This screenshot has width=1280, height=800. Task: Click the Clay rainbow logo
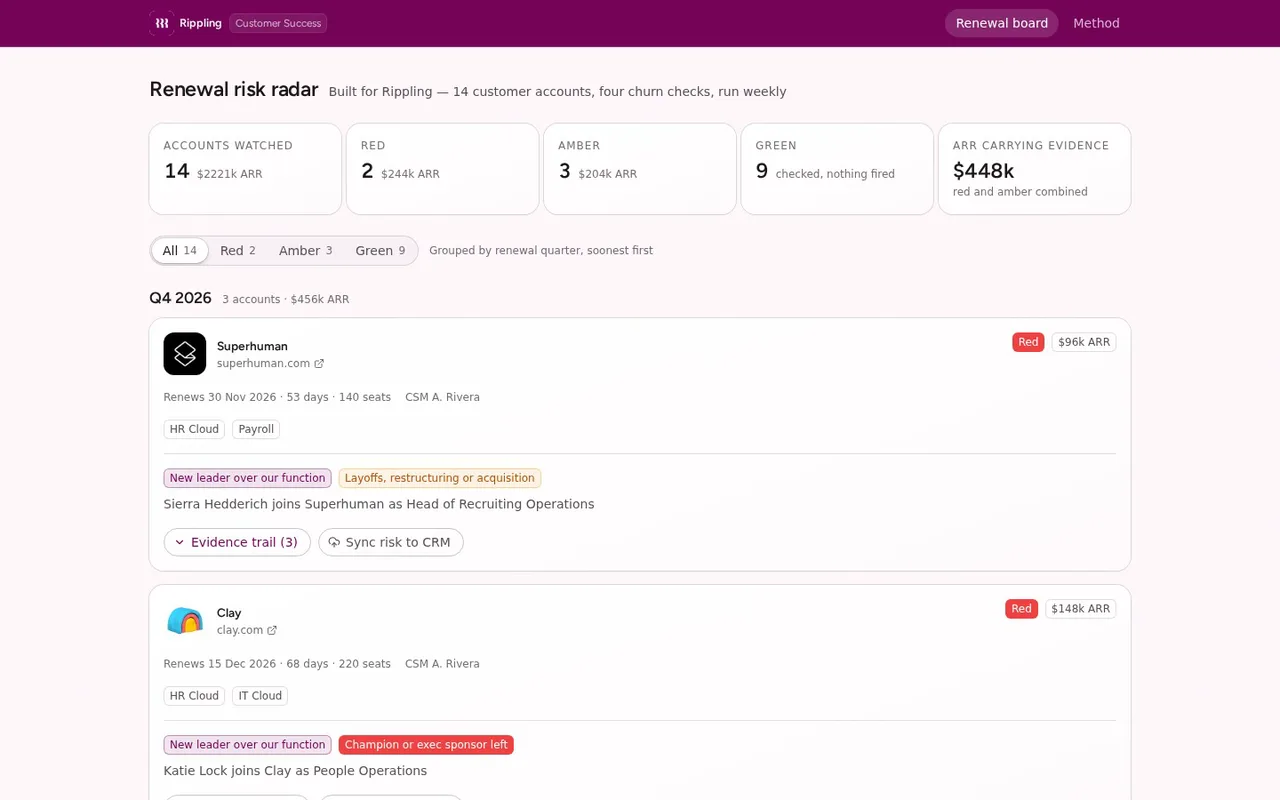185,621
